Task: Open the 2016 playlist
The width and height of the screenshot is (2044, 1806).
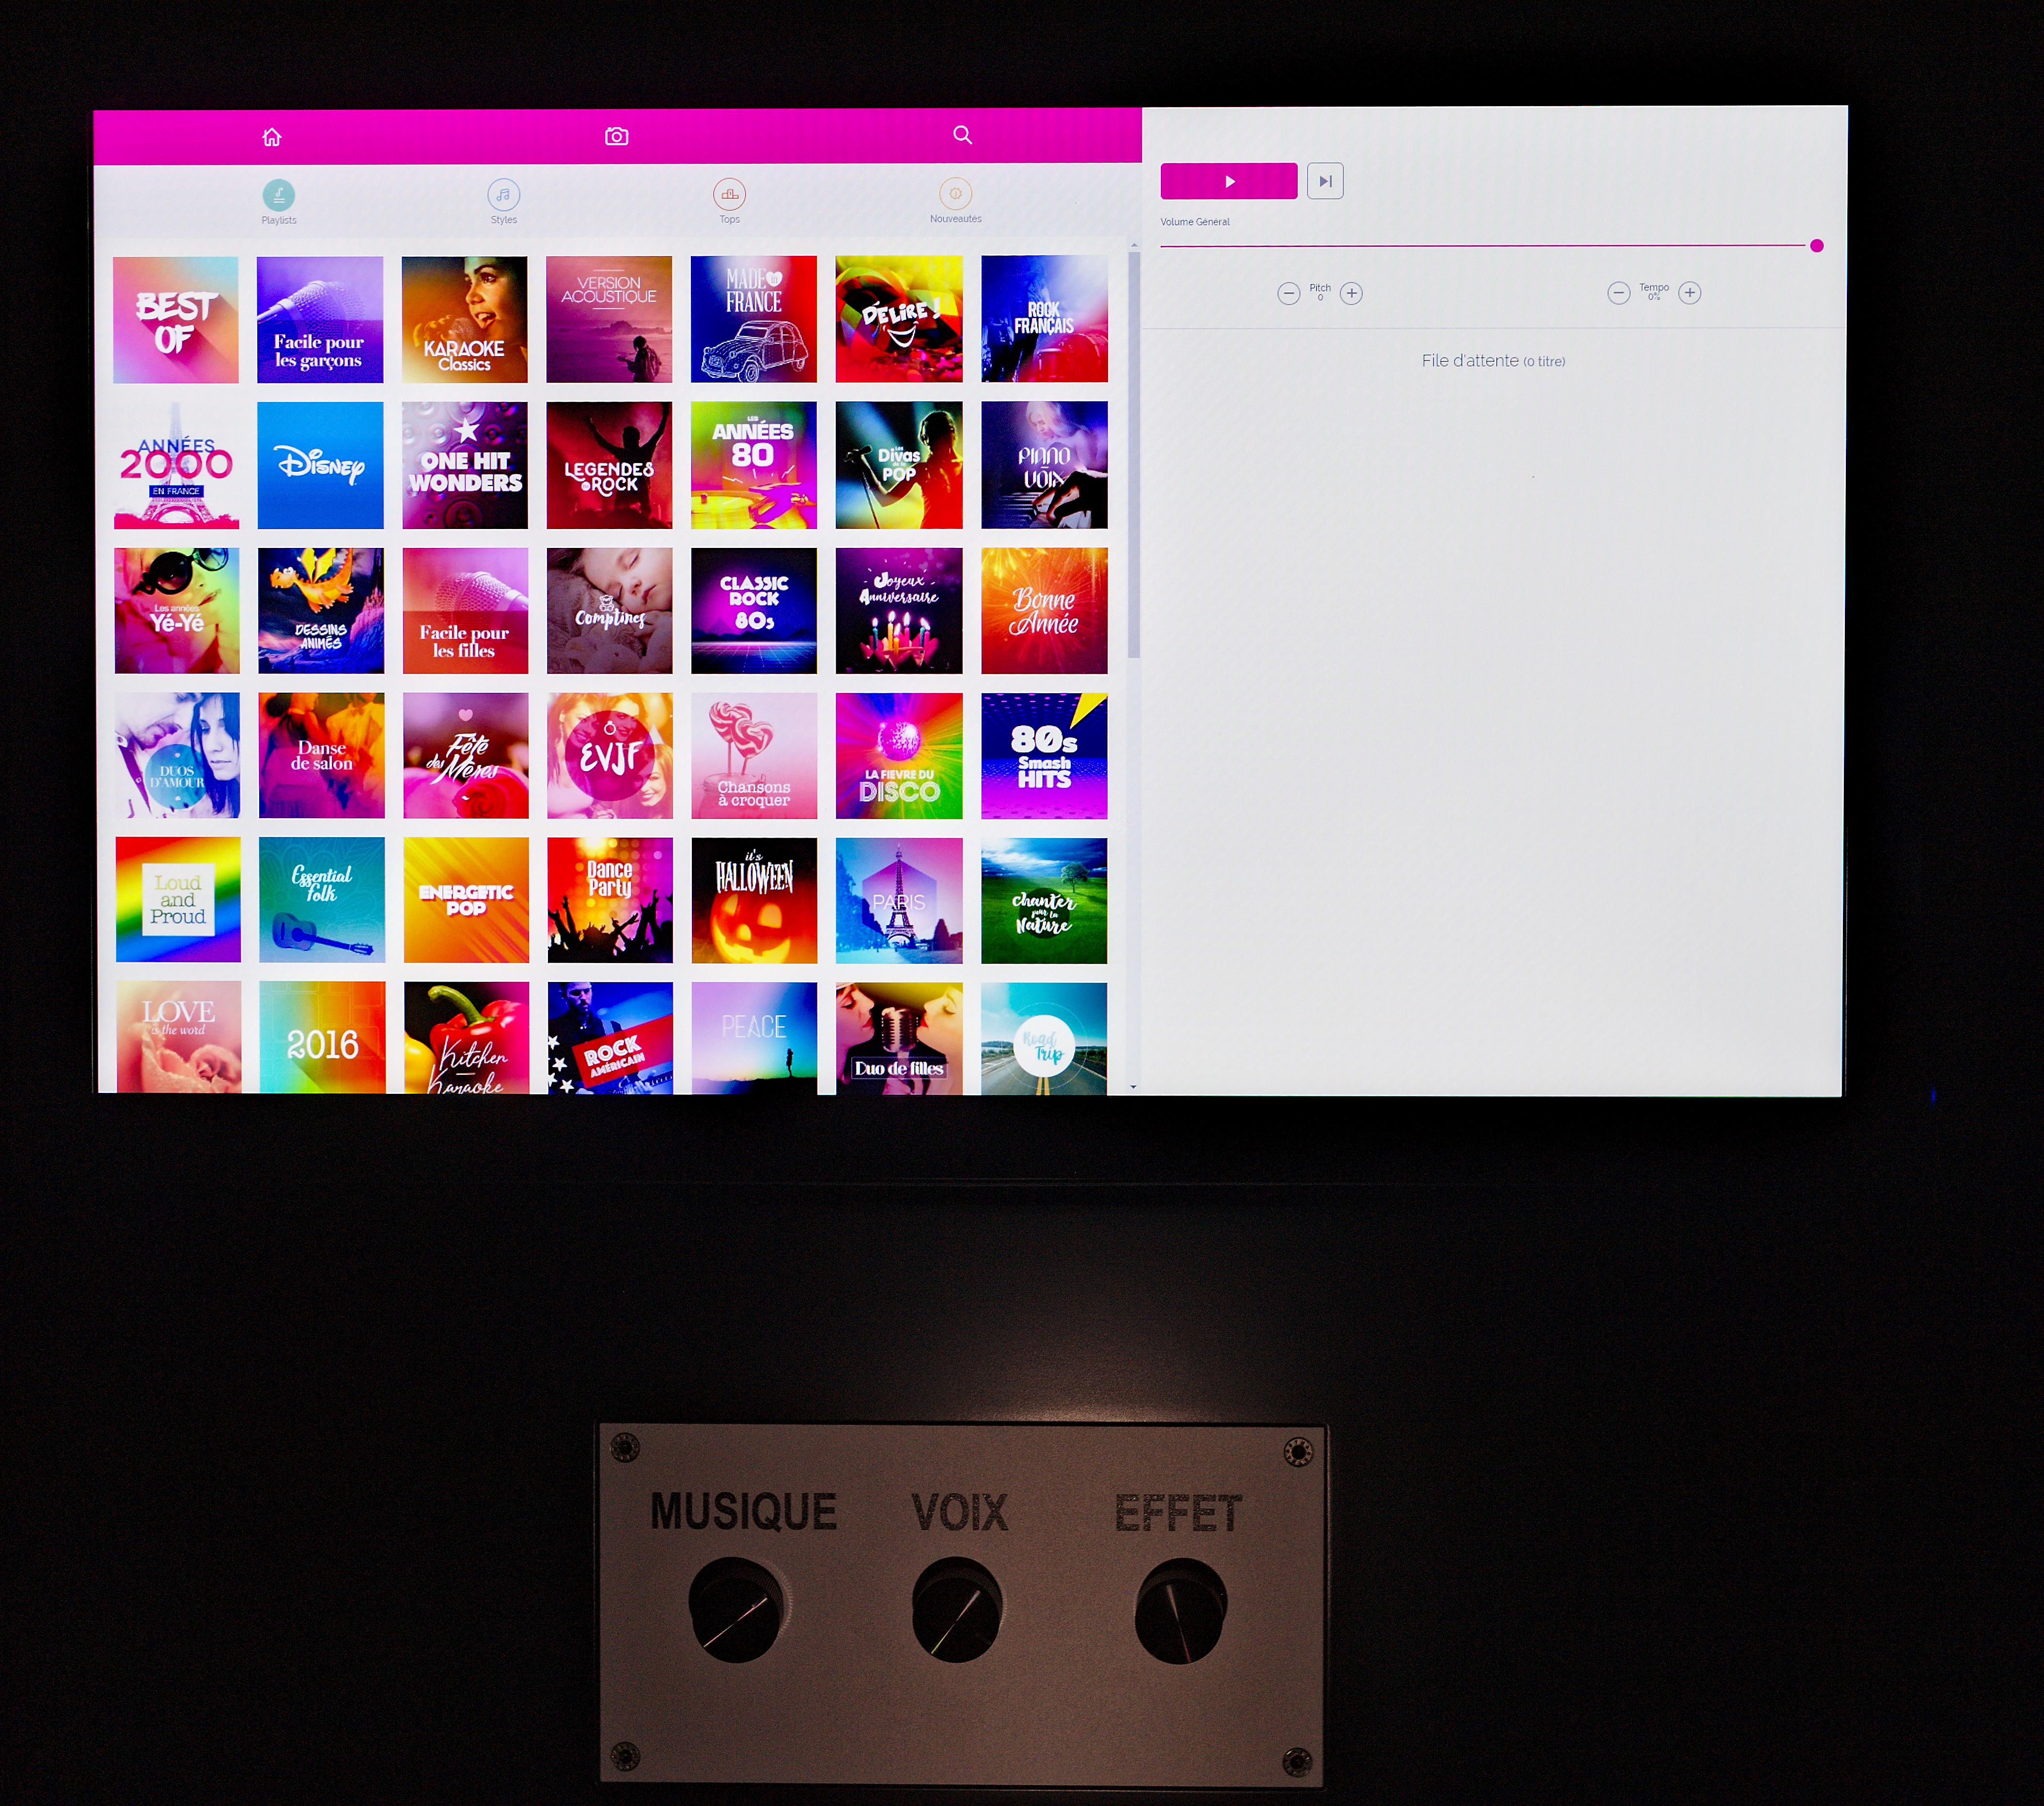Action: point(322,1037)
